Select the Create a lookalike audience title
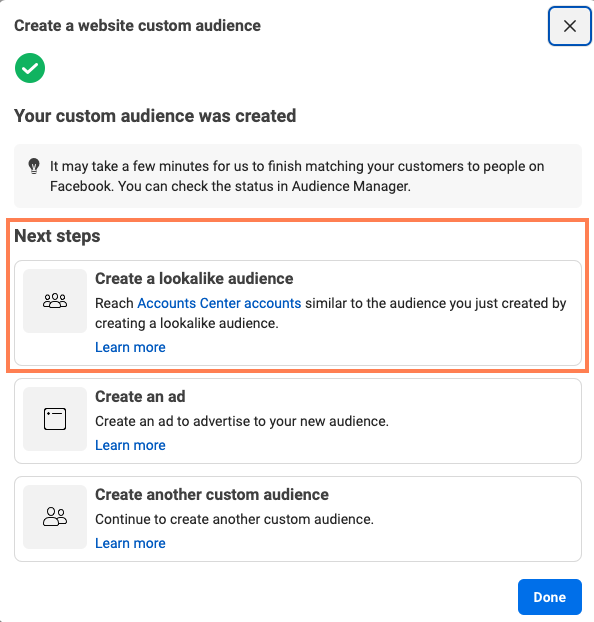The width and height of the screenshot is (594, 622). coord(194,278)
